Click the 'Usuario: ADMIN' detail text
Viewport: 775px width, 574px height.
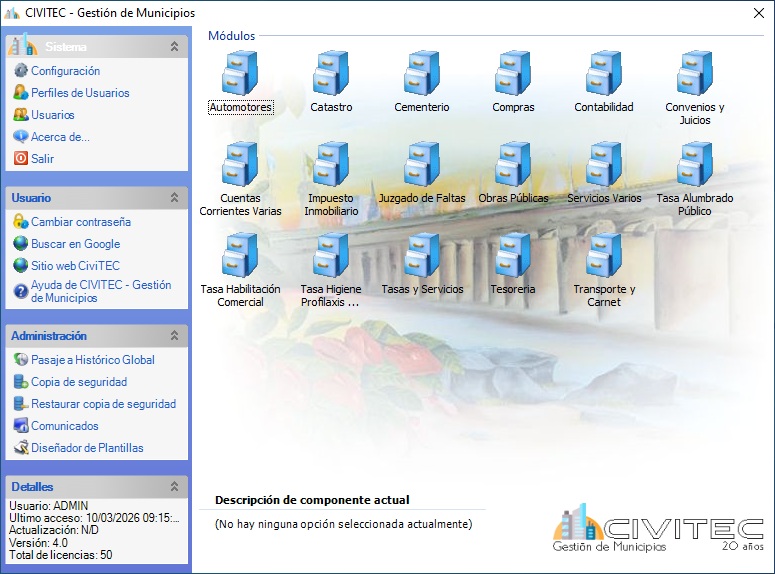pos(48,505)
